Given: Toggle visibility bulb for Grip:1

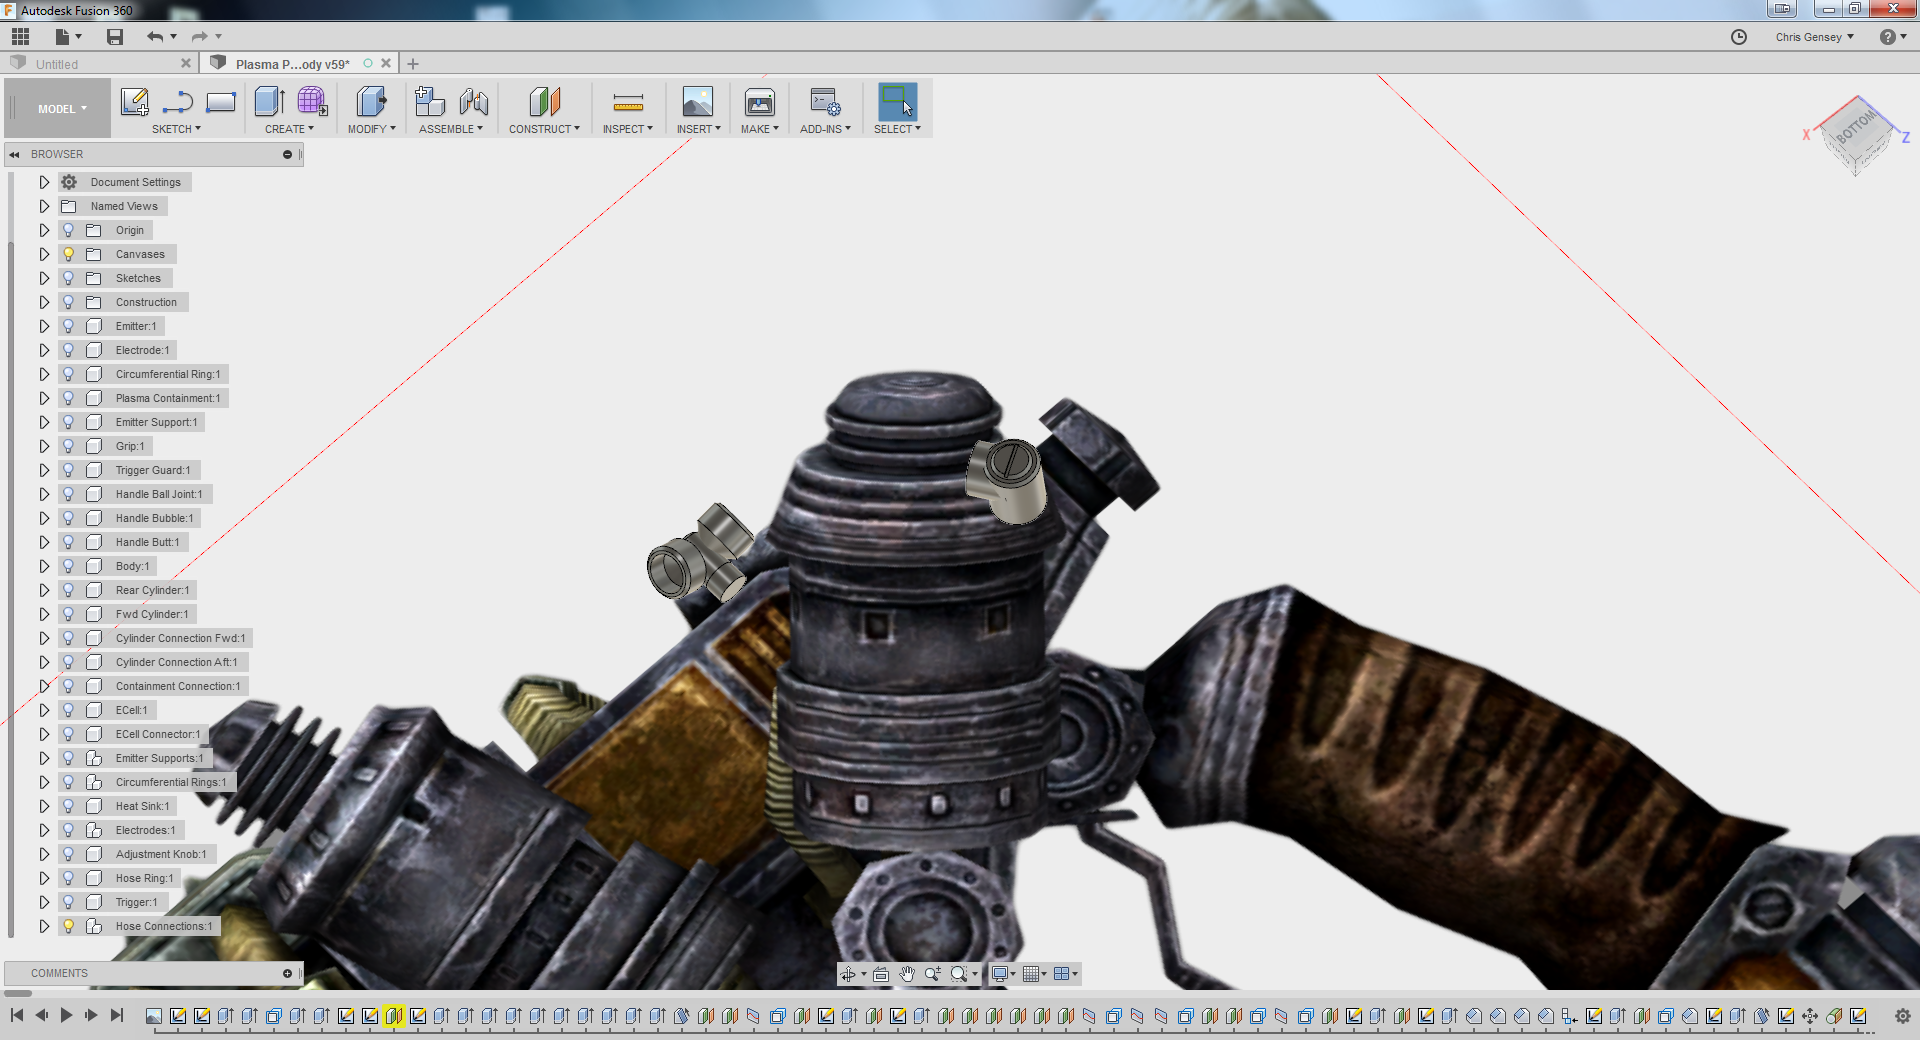Looking at the screenshot, I should (x=69, y=446).
